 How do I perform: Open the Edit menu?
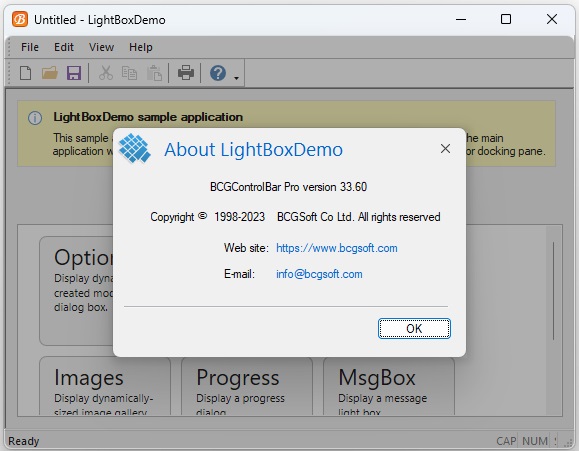[64, 47]
